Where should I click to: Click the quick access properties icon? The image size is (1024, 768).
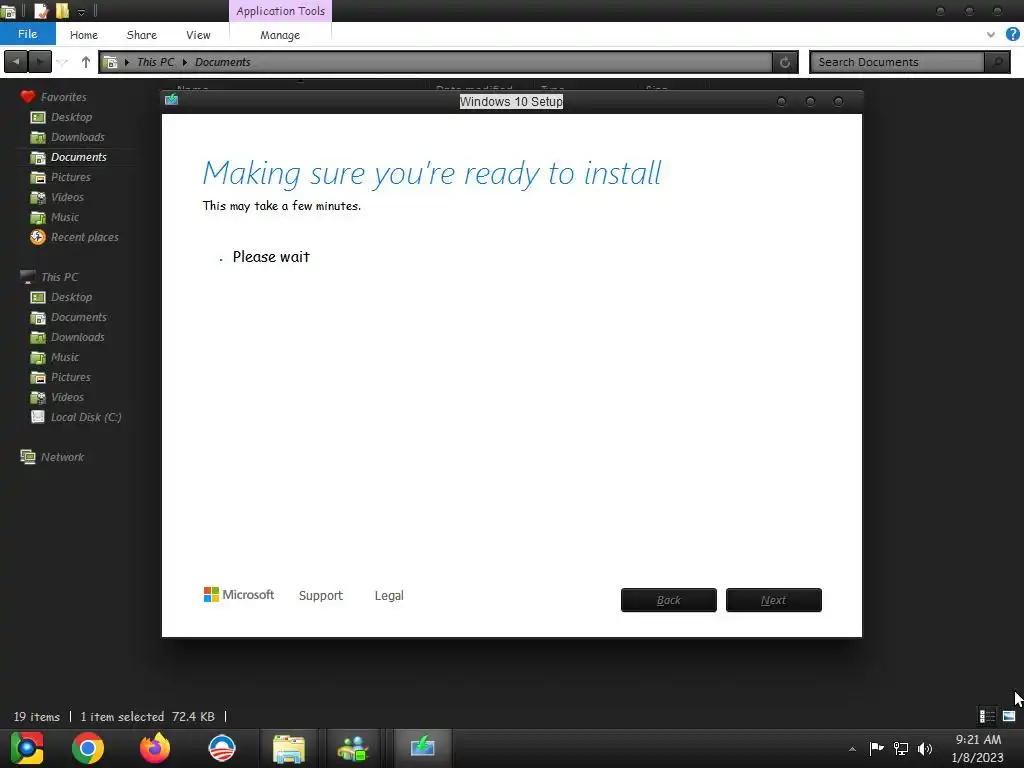pyautogui.click(x=42, y=11)
